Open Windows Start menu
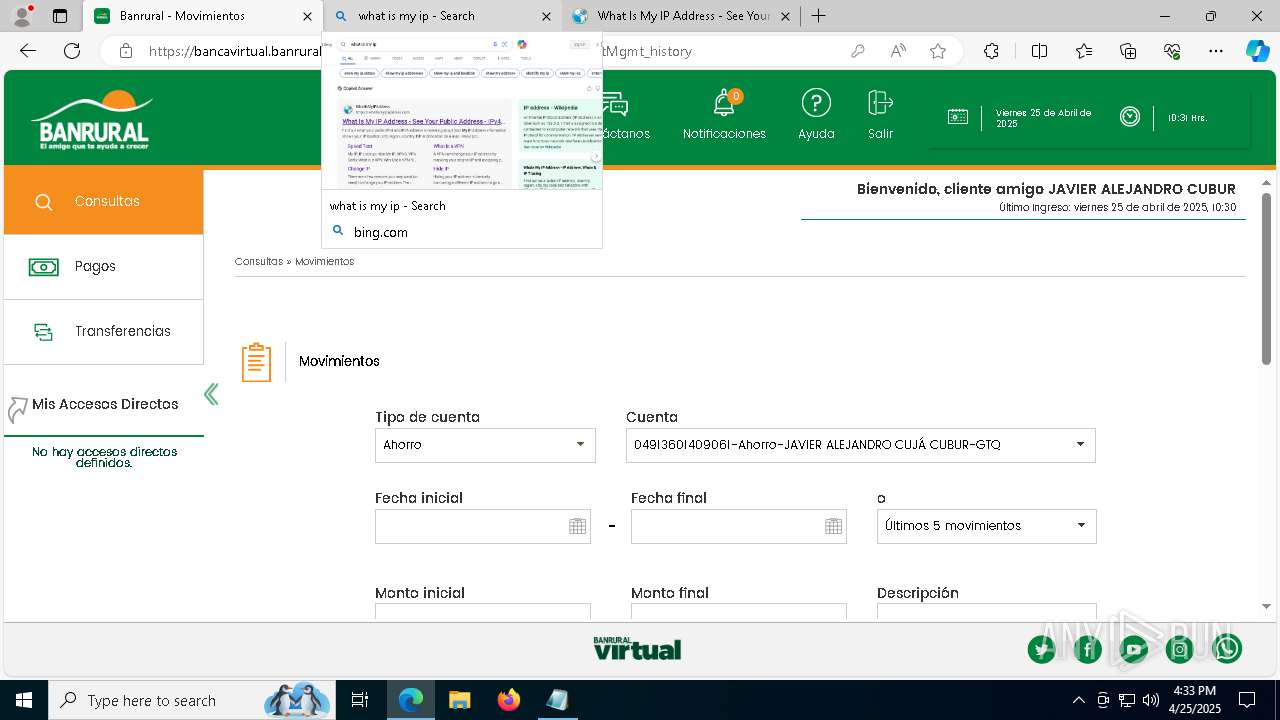Viewport: 1280px width, 720px height. pyautogui.click(x=24, y=700)
